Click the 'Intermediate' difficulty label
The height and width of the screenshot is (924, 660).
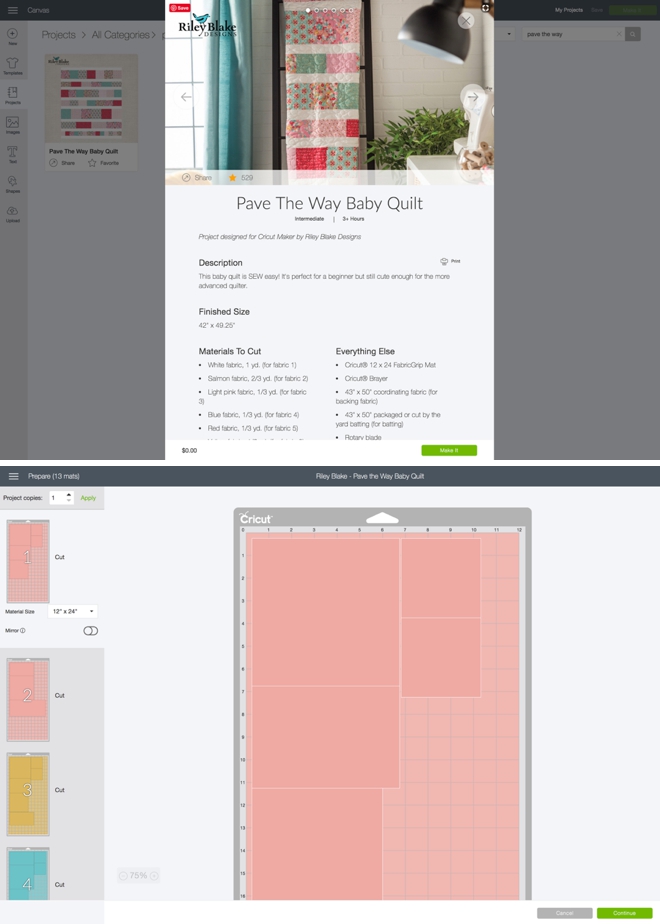(x=309, y=219)
